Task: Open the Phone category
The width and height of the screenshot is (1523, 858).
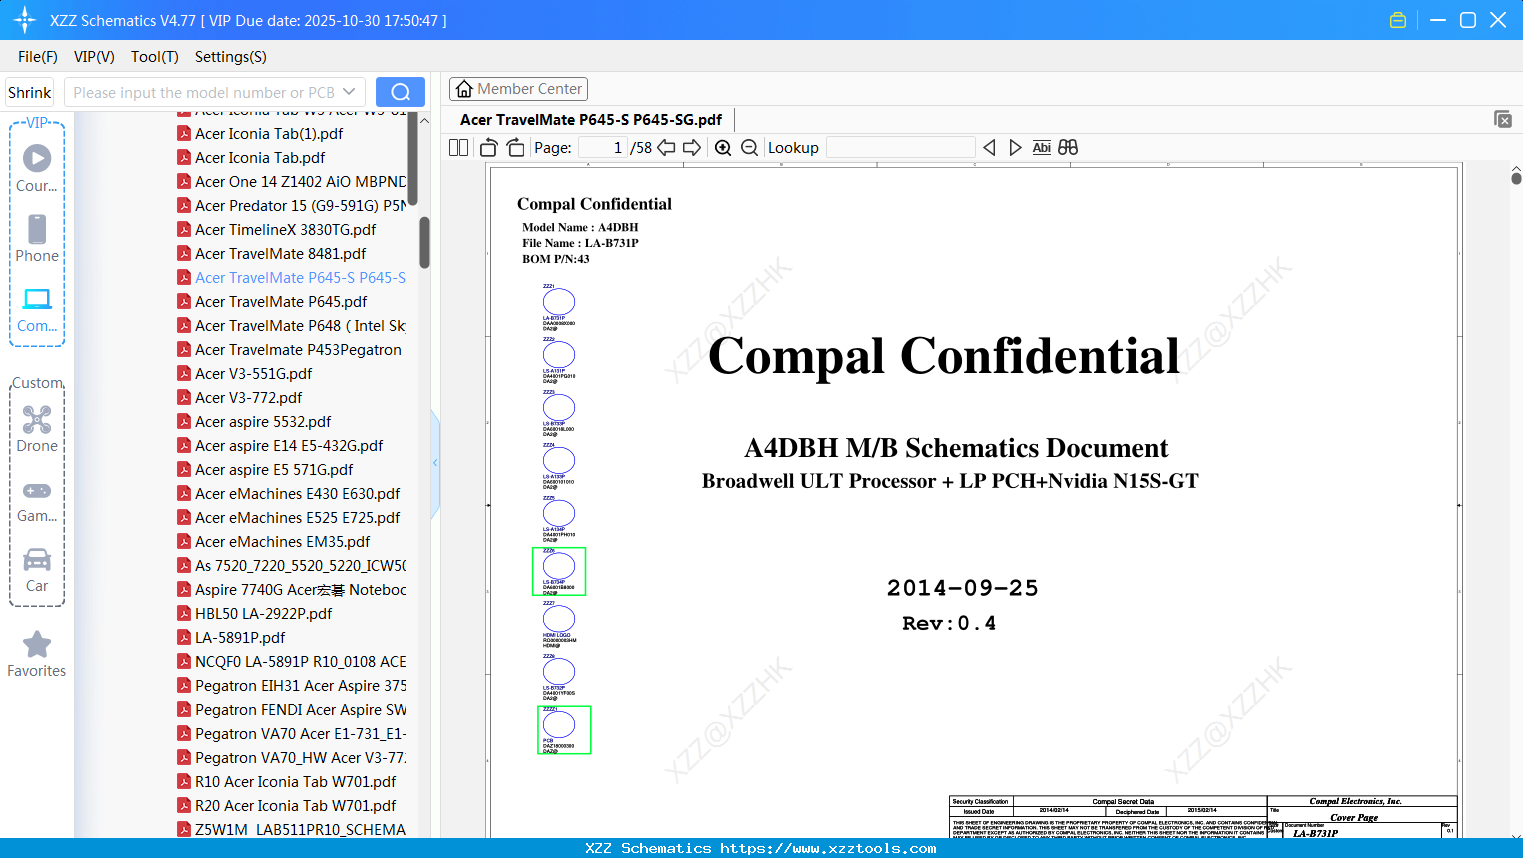Action: point(37,238)
